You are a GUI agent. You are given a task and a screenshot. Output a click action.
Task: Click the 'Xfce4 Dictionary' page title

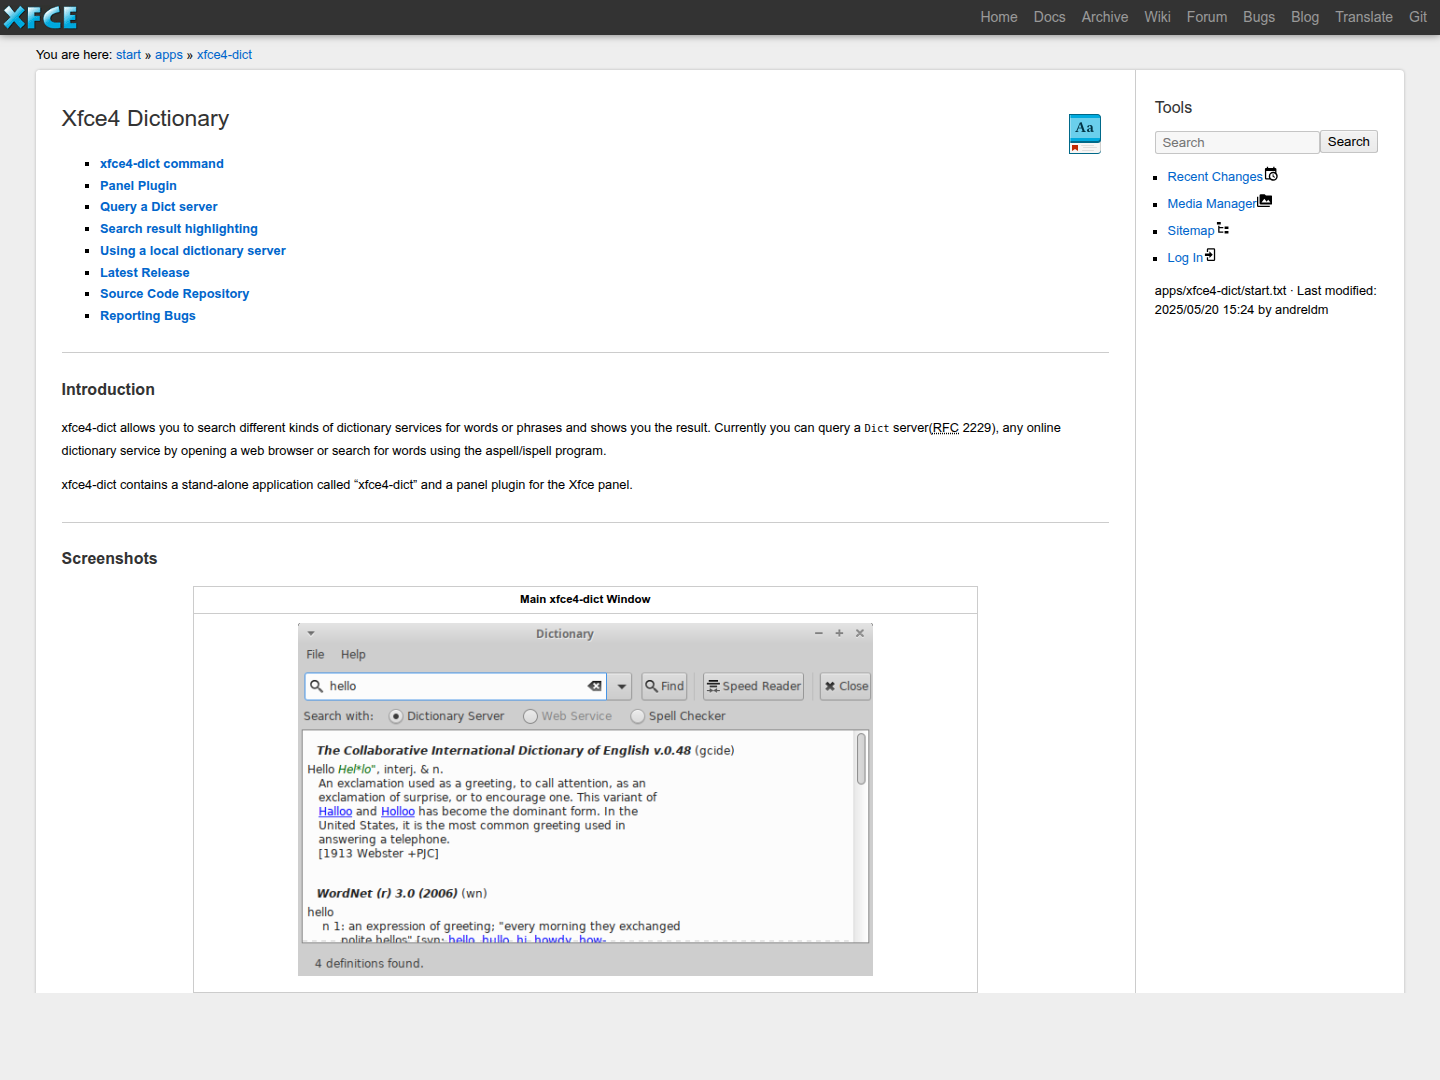[x=145, y=119]
